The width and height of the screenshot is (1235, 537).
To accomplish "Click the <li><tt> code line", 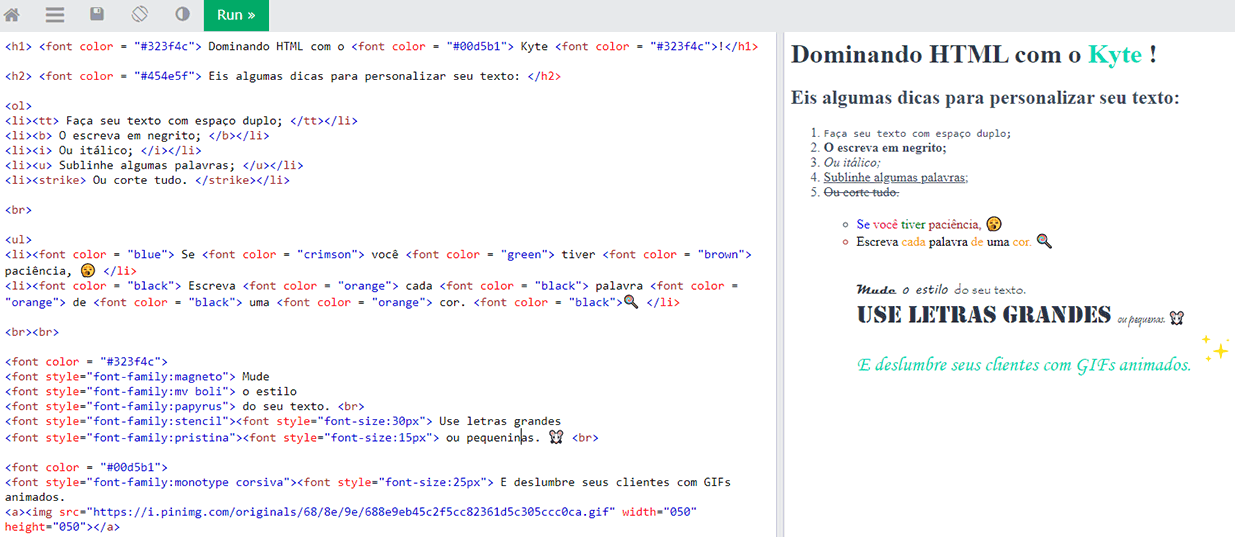I will pyautogui.click(x=181, y=121).
